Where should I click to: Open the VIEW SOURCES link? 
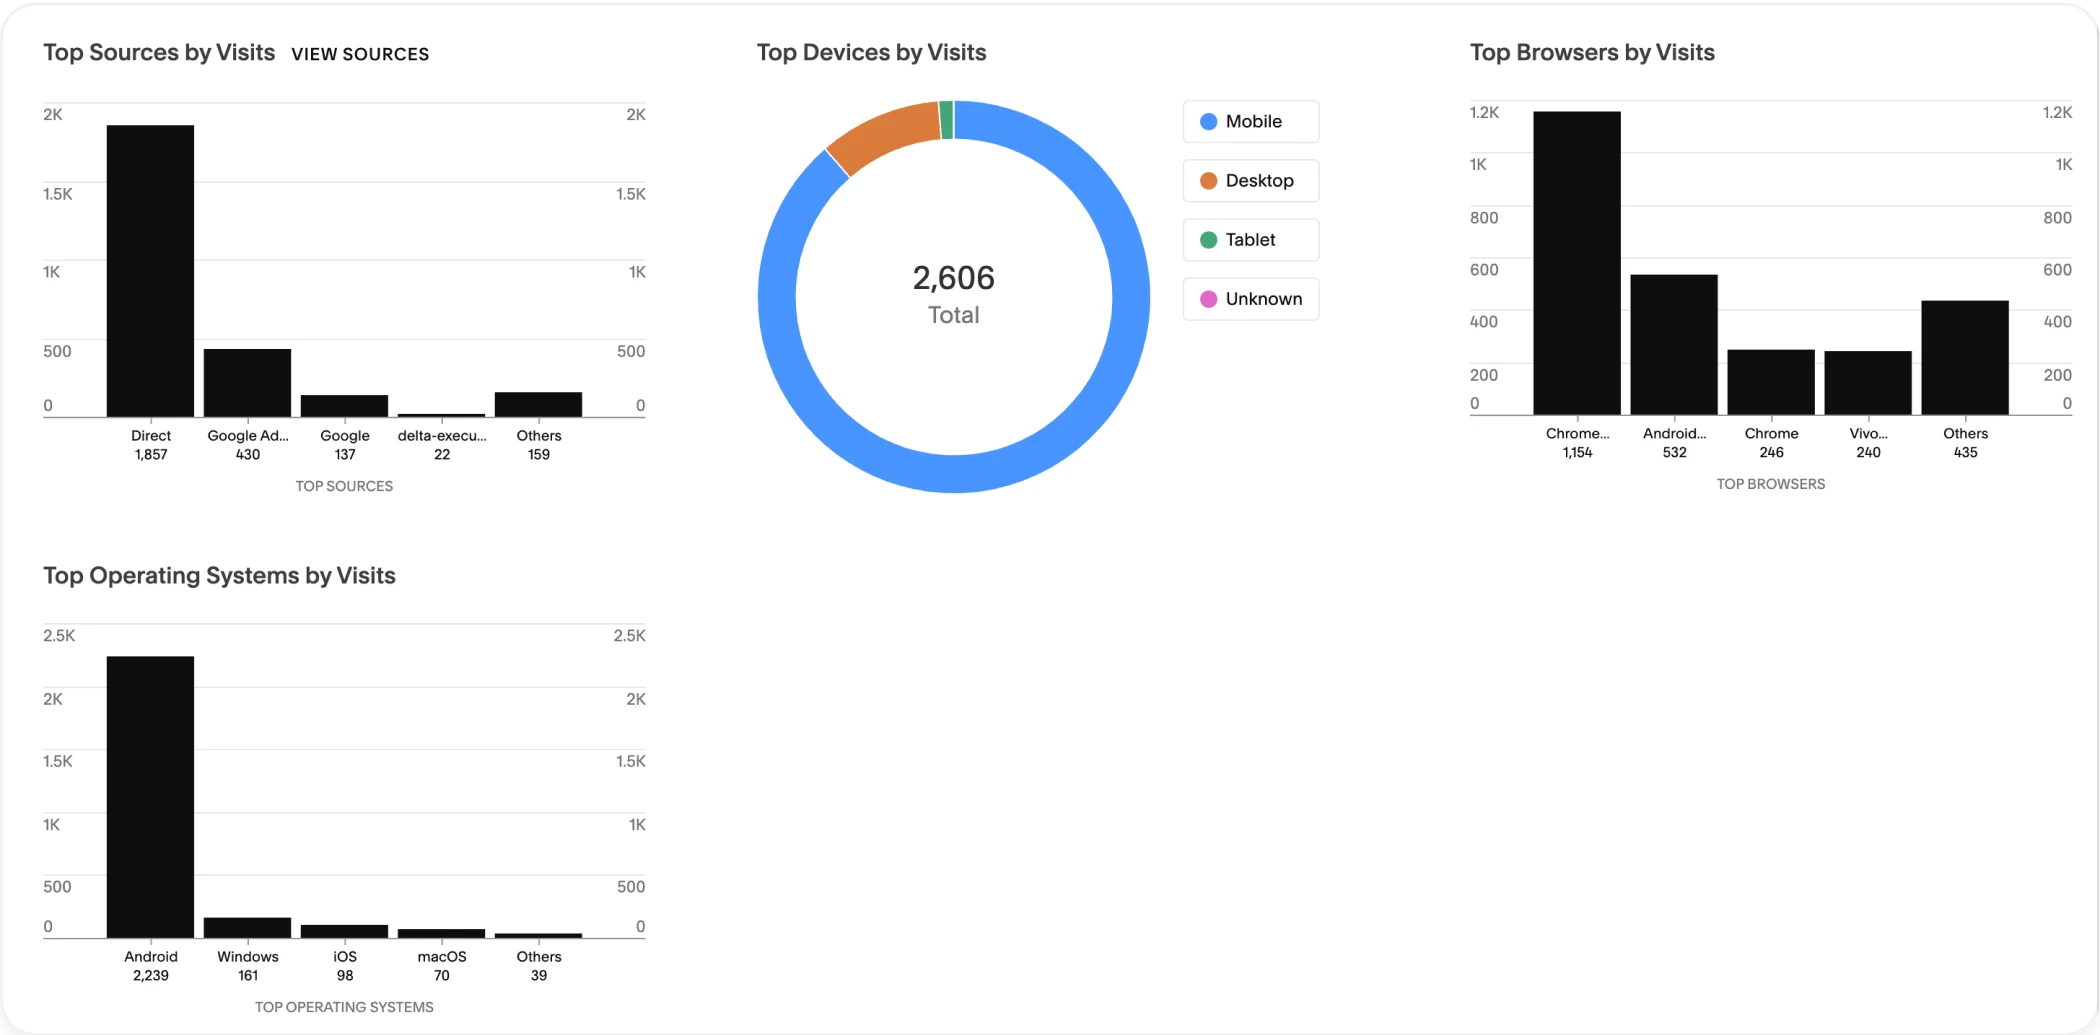pyautogui.click(x=360, y=54)
